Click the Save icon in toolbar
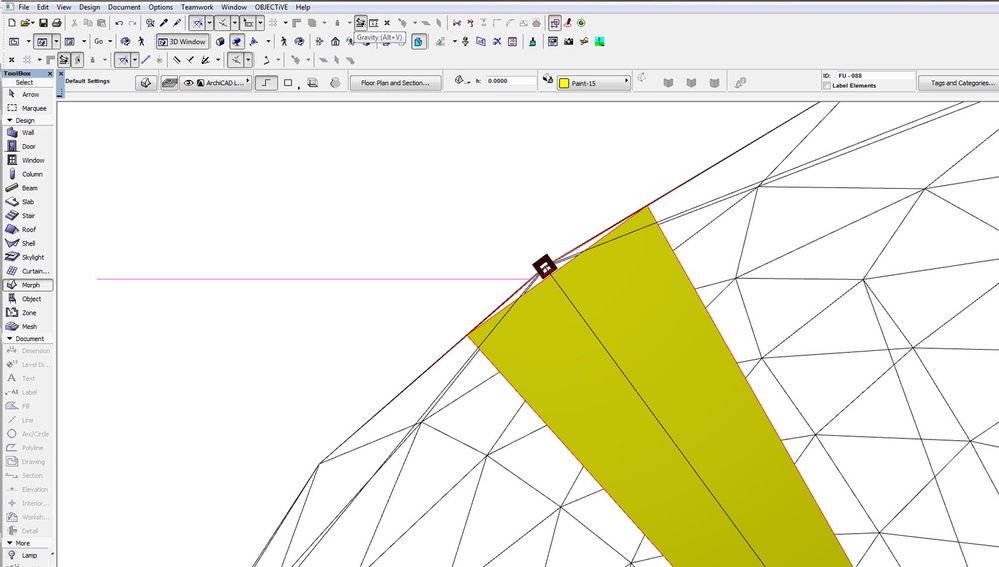Image resolution: width=999 pixels, height=567 pixels. coord(43,23)
